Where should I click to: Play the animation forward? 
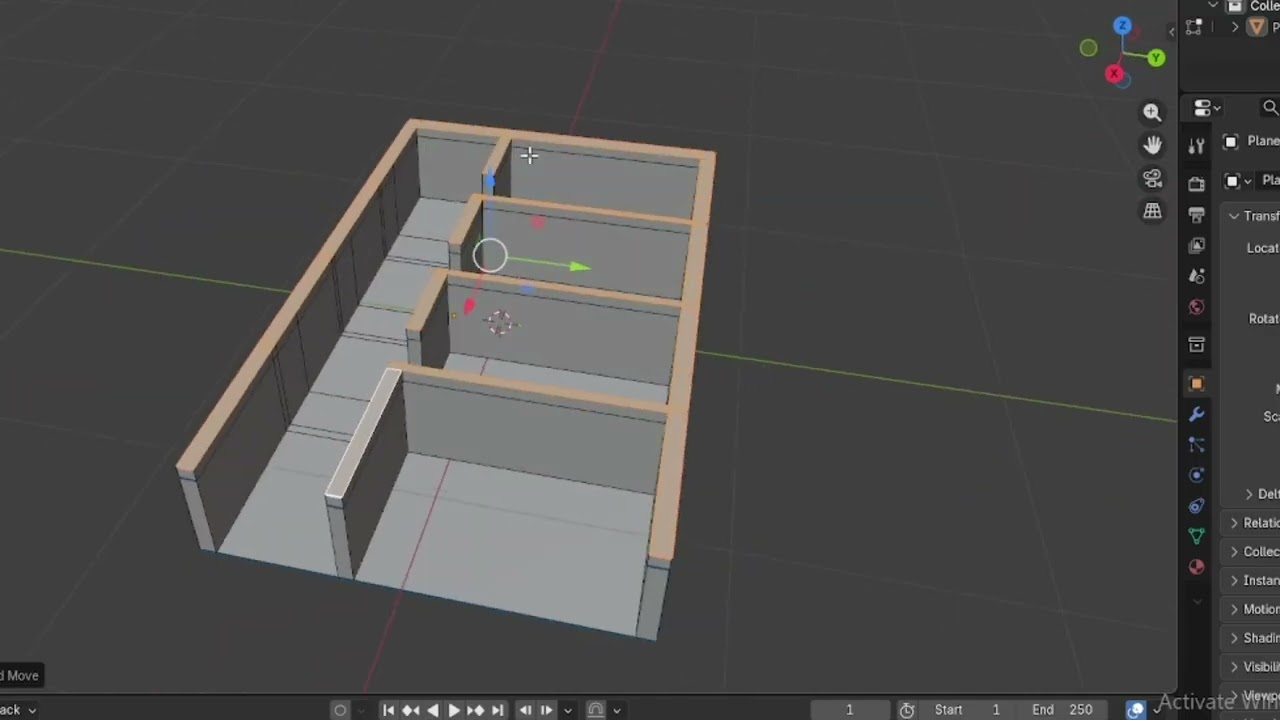coord(454,710)
